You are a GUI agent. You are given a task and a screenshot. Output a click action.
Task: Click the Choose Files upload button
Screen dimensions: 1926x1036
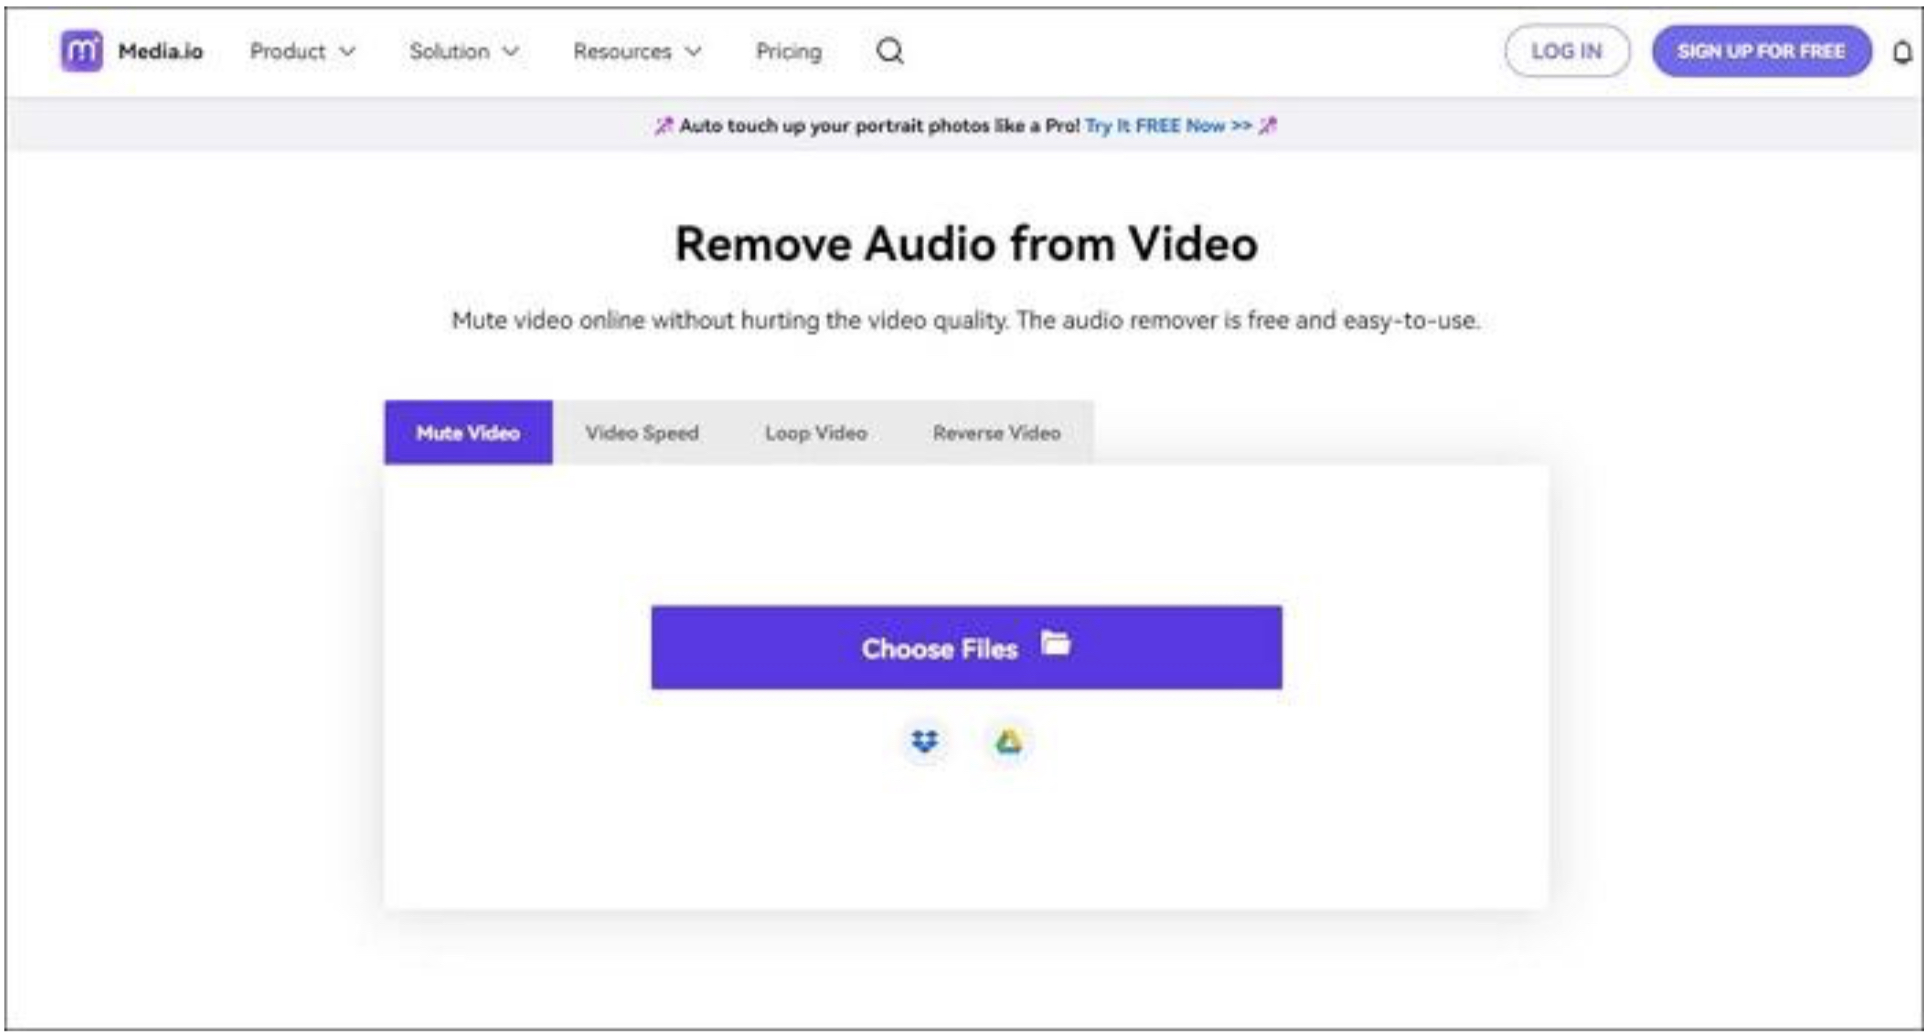pyautogui.click(x=966, y=647)
